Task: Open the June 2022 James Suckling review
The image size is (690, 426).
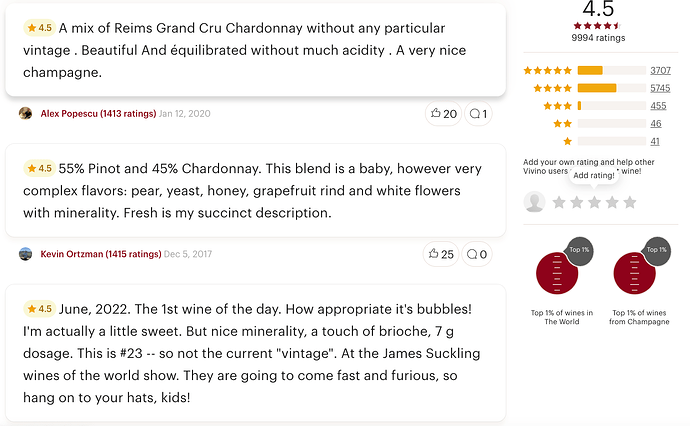Action: click(x=255, y=352)
